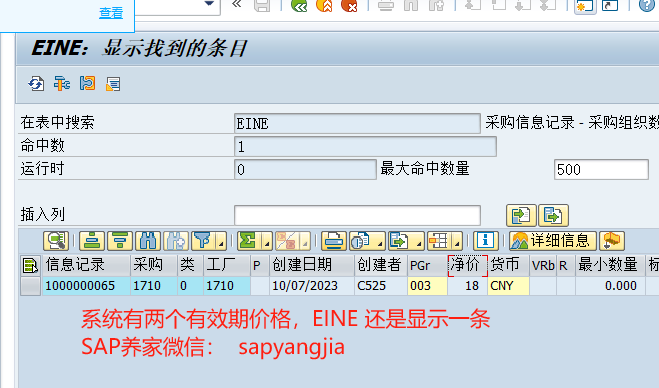Open Find with the binoculars icon

148,241
